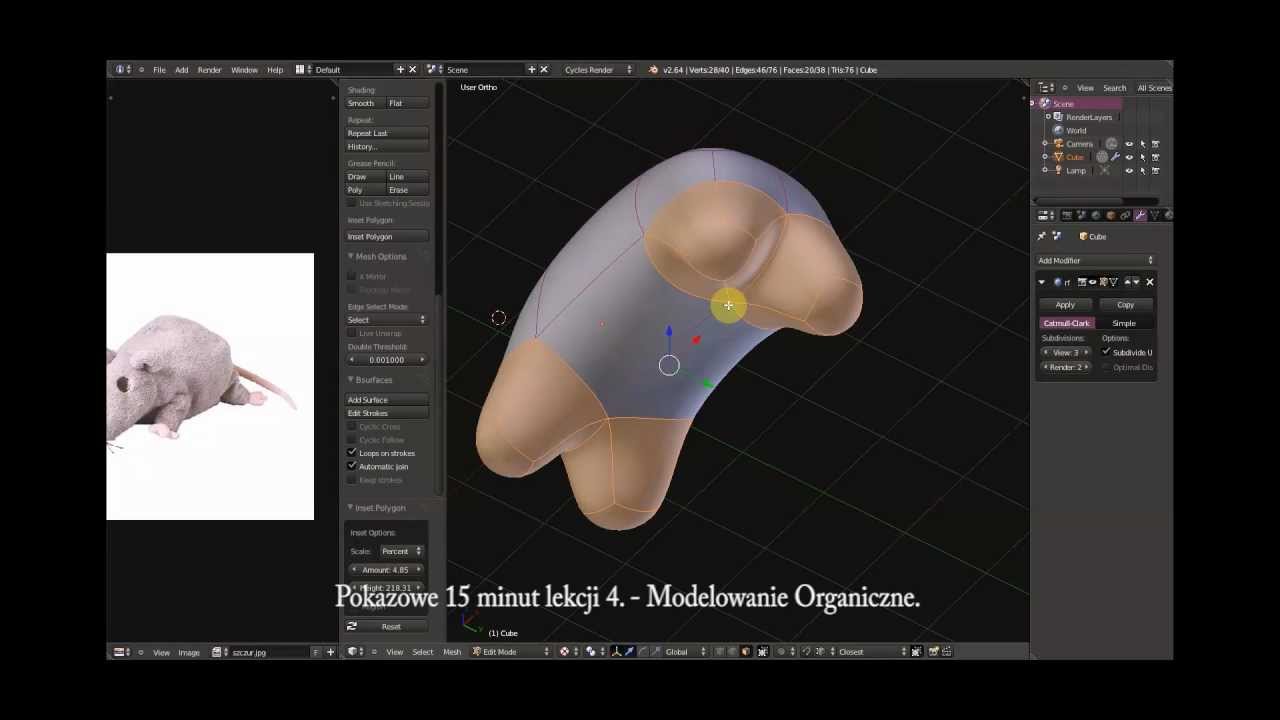Click the Inset Polygon tool button

[x=387, y=237]
